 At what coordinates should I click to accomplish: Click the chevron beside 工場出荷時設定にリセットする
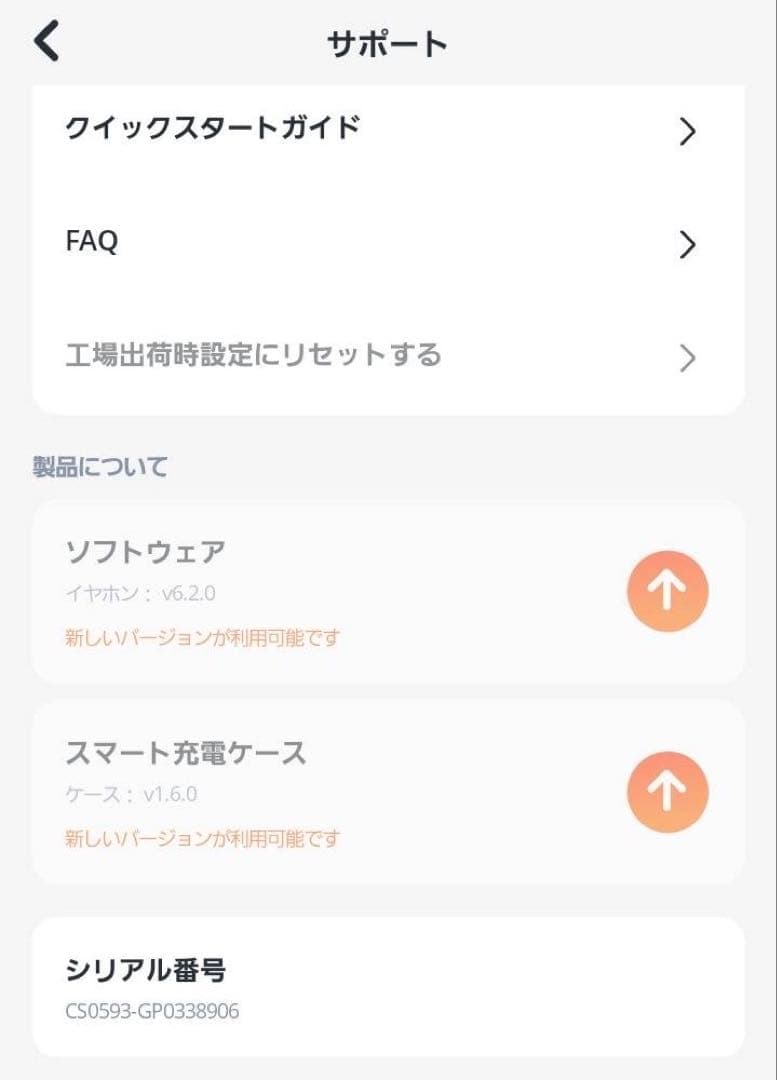click(x=687, y=358)
